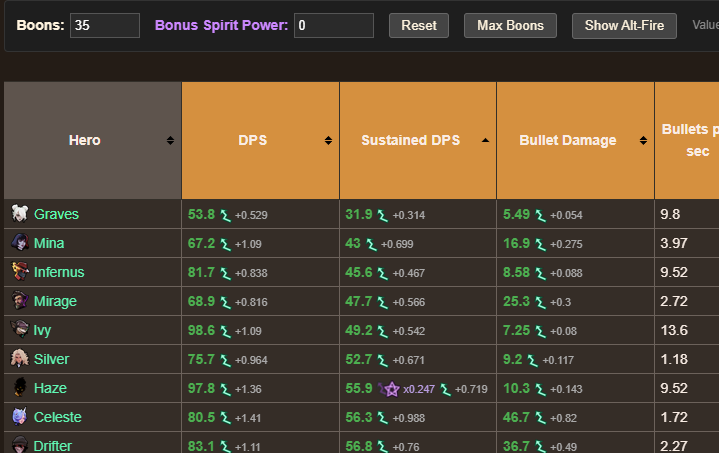Click the Drifter hero portrait icon
The height and width of the screenshot is (453, 719).
(20, 445)
